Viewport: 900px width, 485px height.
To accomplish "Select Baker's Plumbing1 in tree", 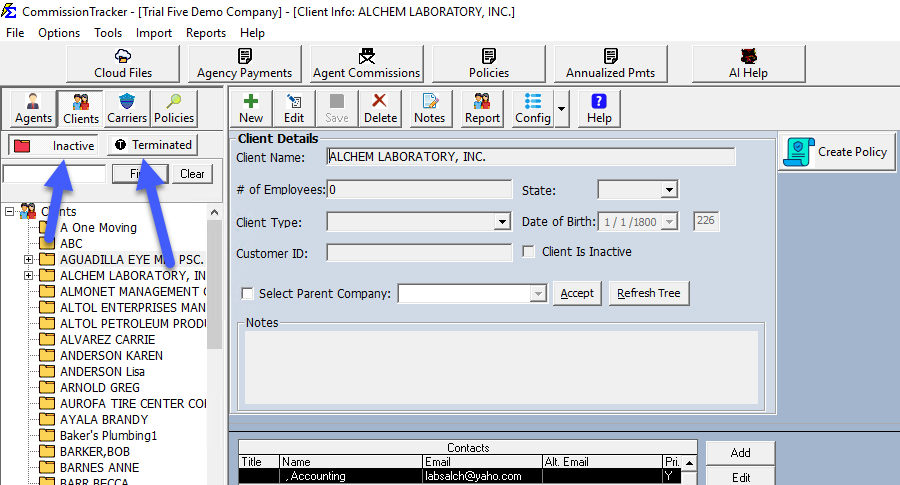I will [x=108, y=436].
